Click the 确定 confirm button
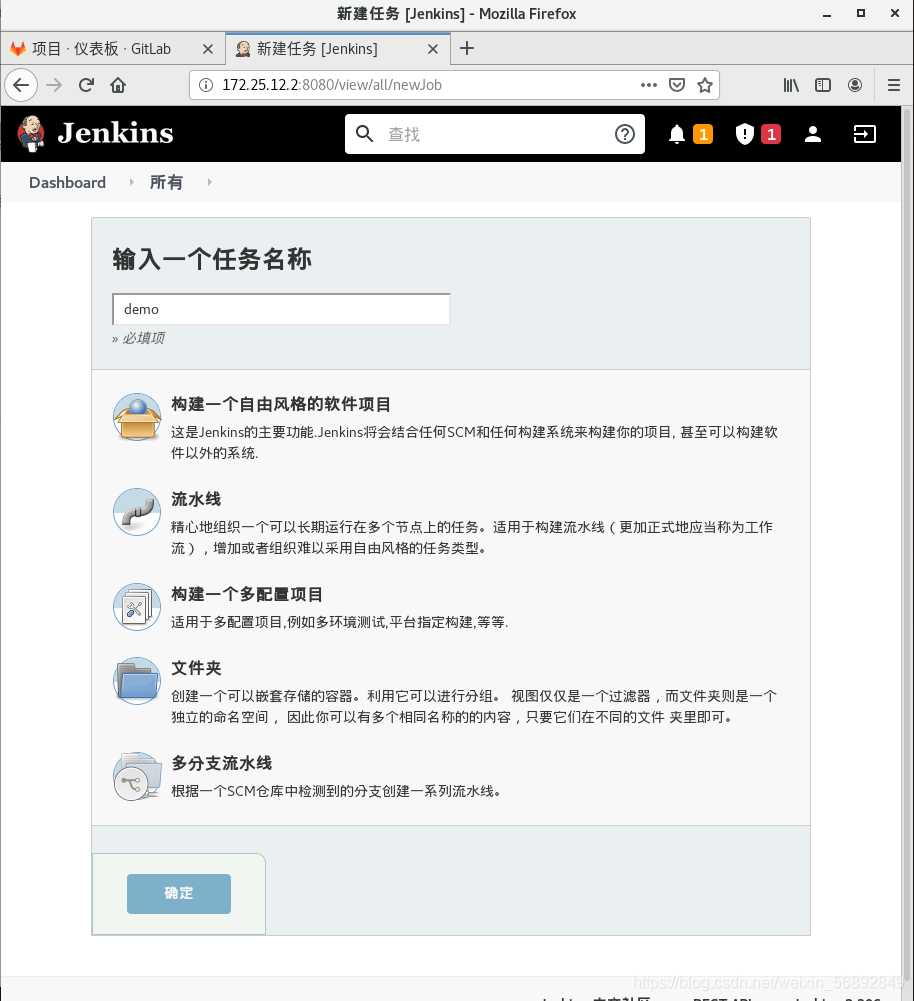 179,894
